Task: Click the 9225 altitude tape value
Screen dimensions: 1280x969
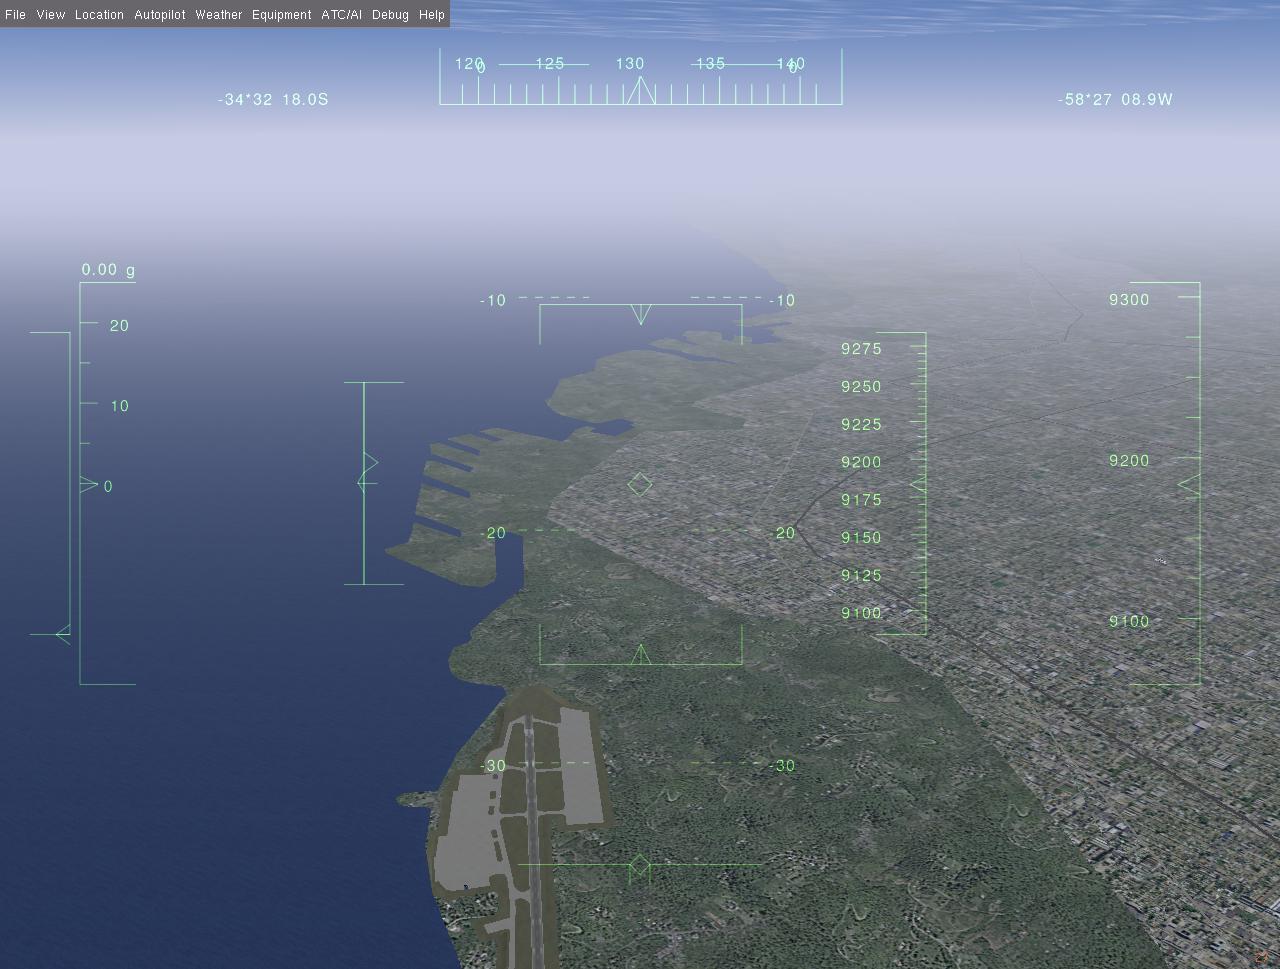Action: pyautogui.click(x=861, y=425)
